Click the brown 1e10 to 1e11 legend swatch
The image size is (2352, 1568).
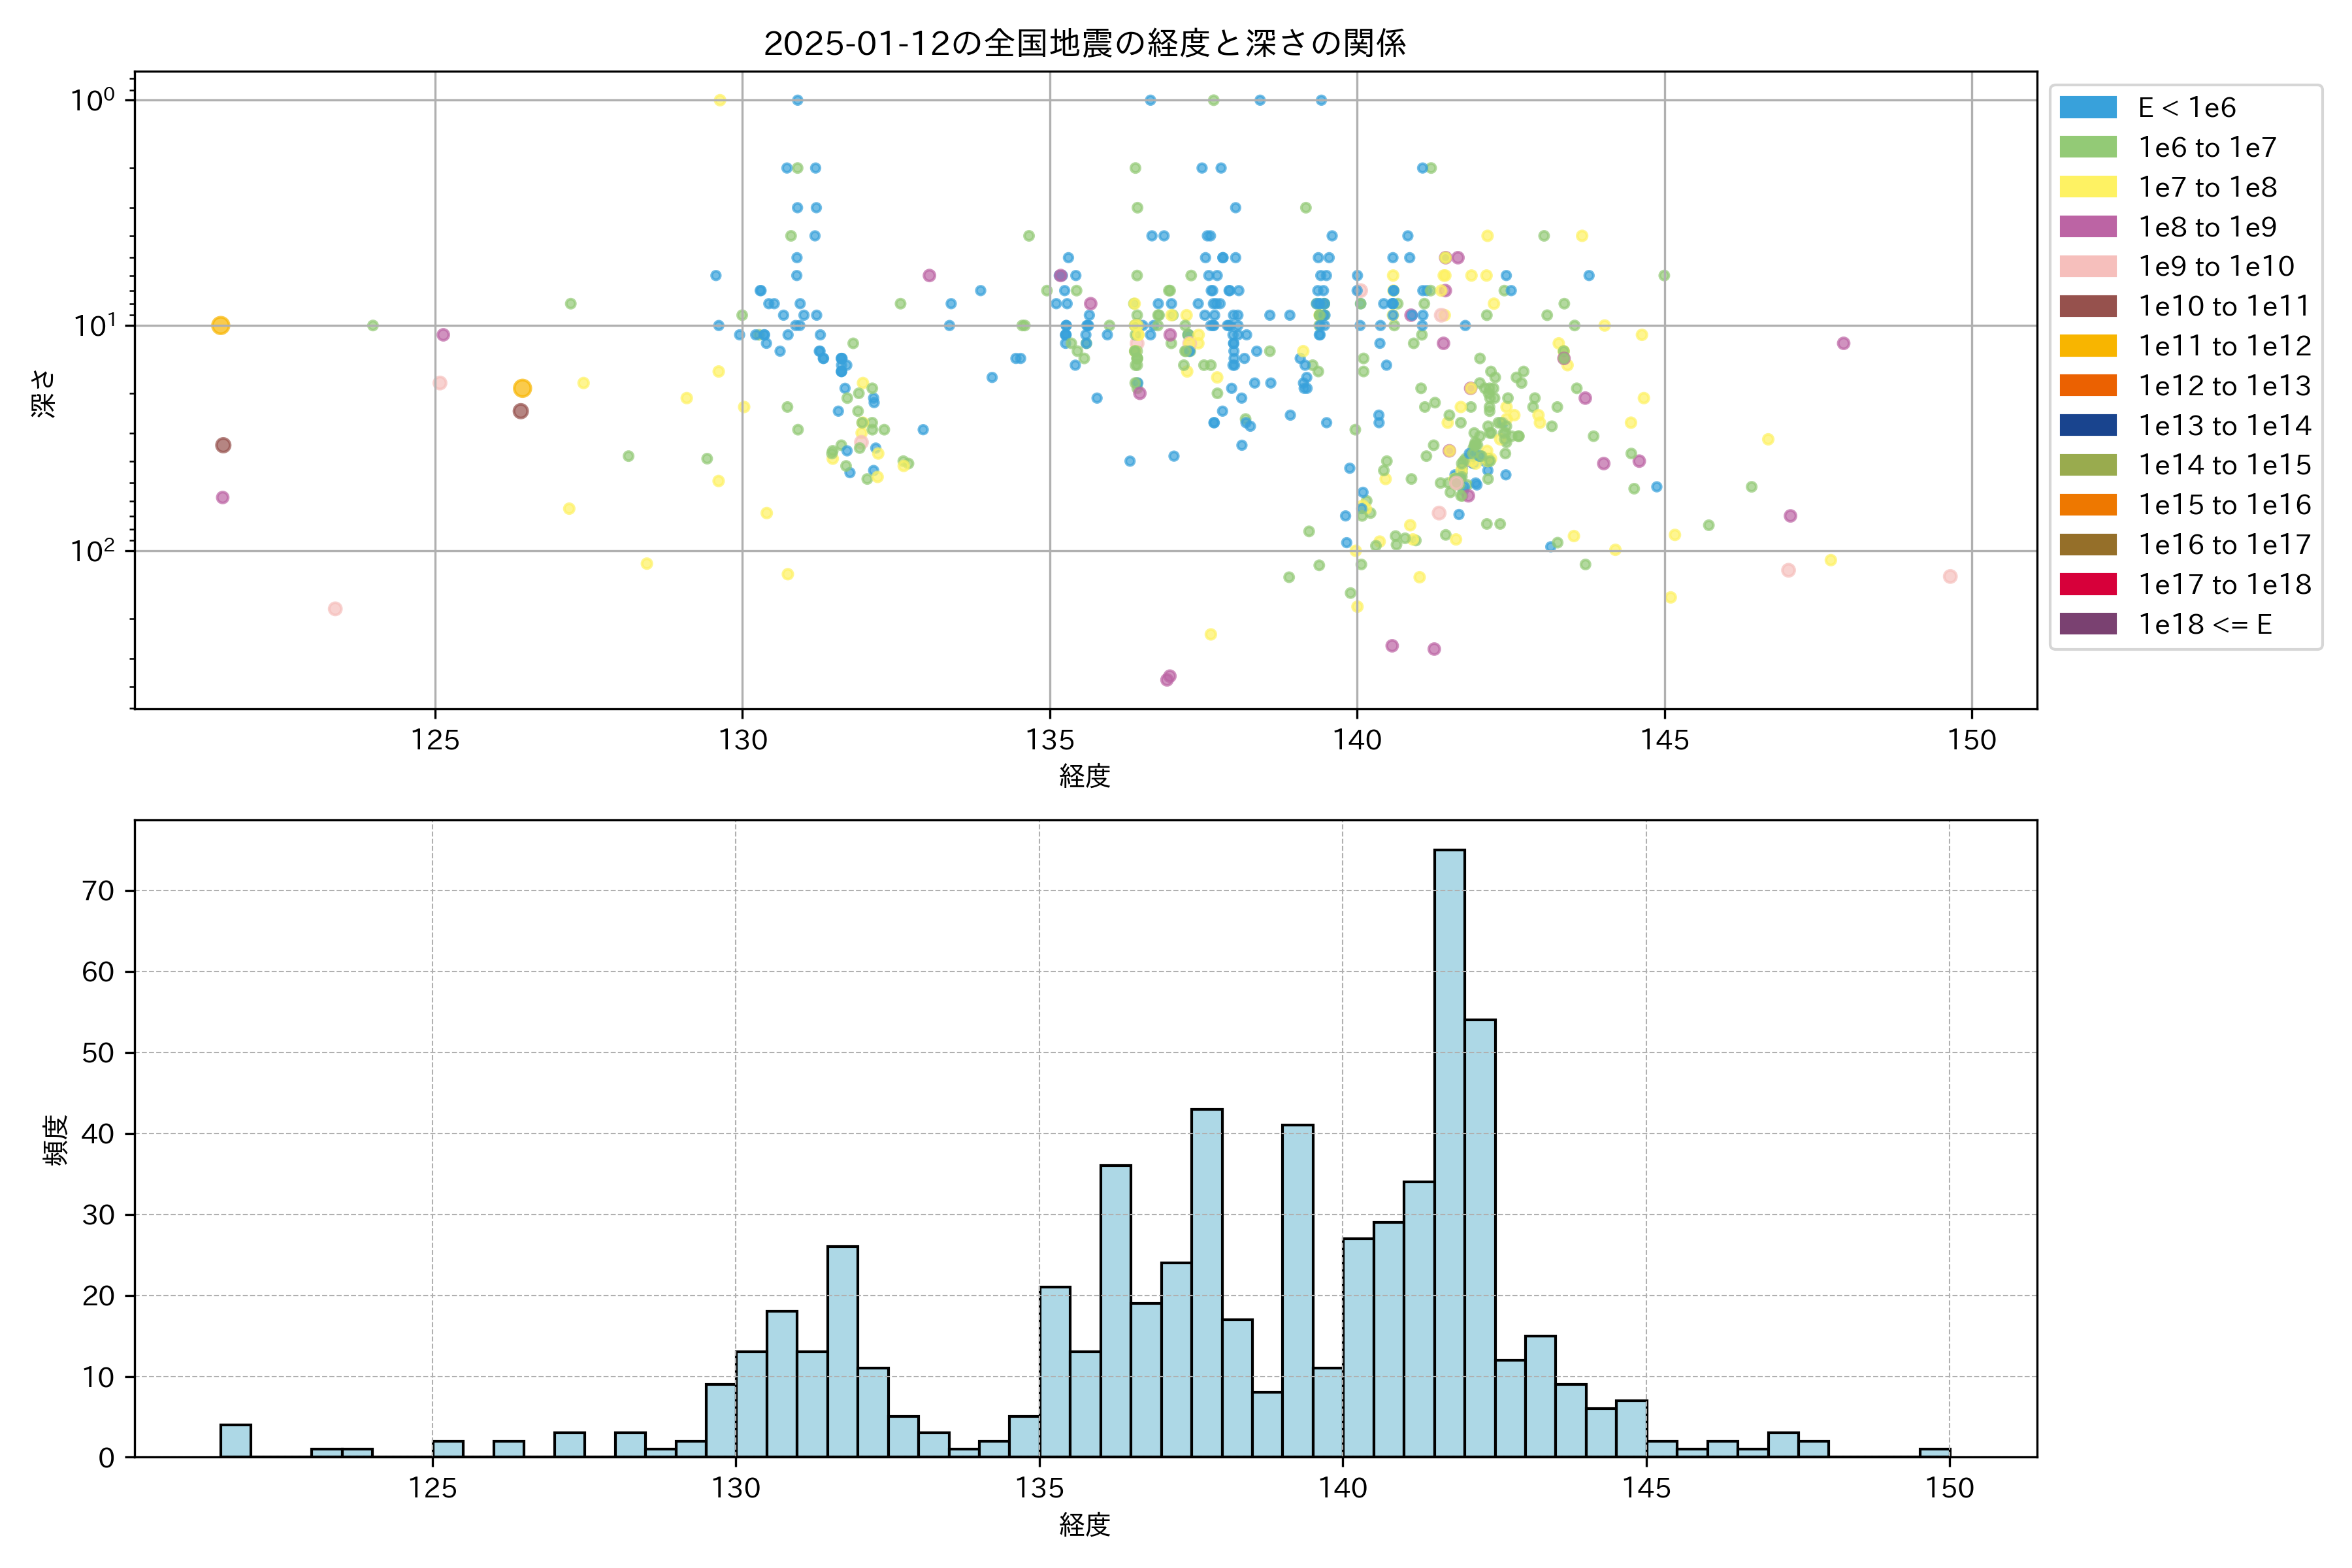click(x=2088, y=306)
